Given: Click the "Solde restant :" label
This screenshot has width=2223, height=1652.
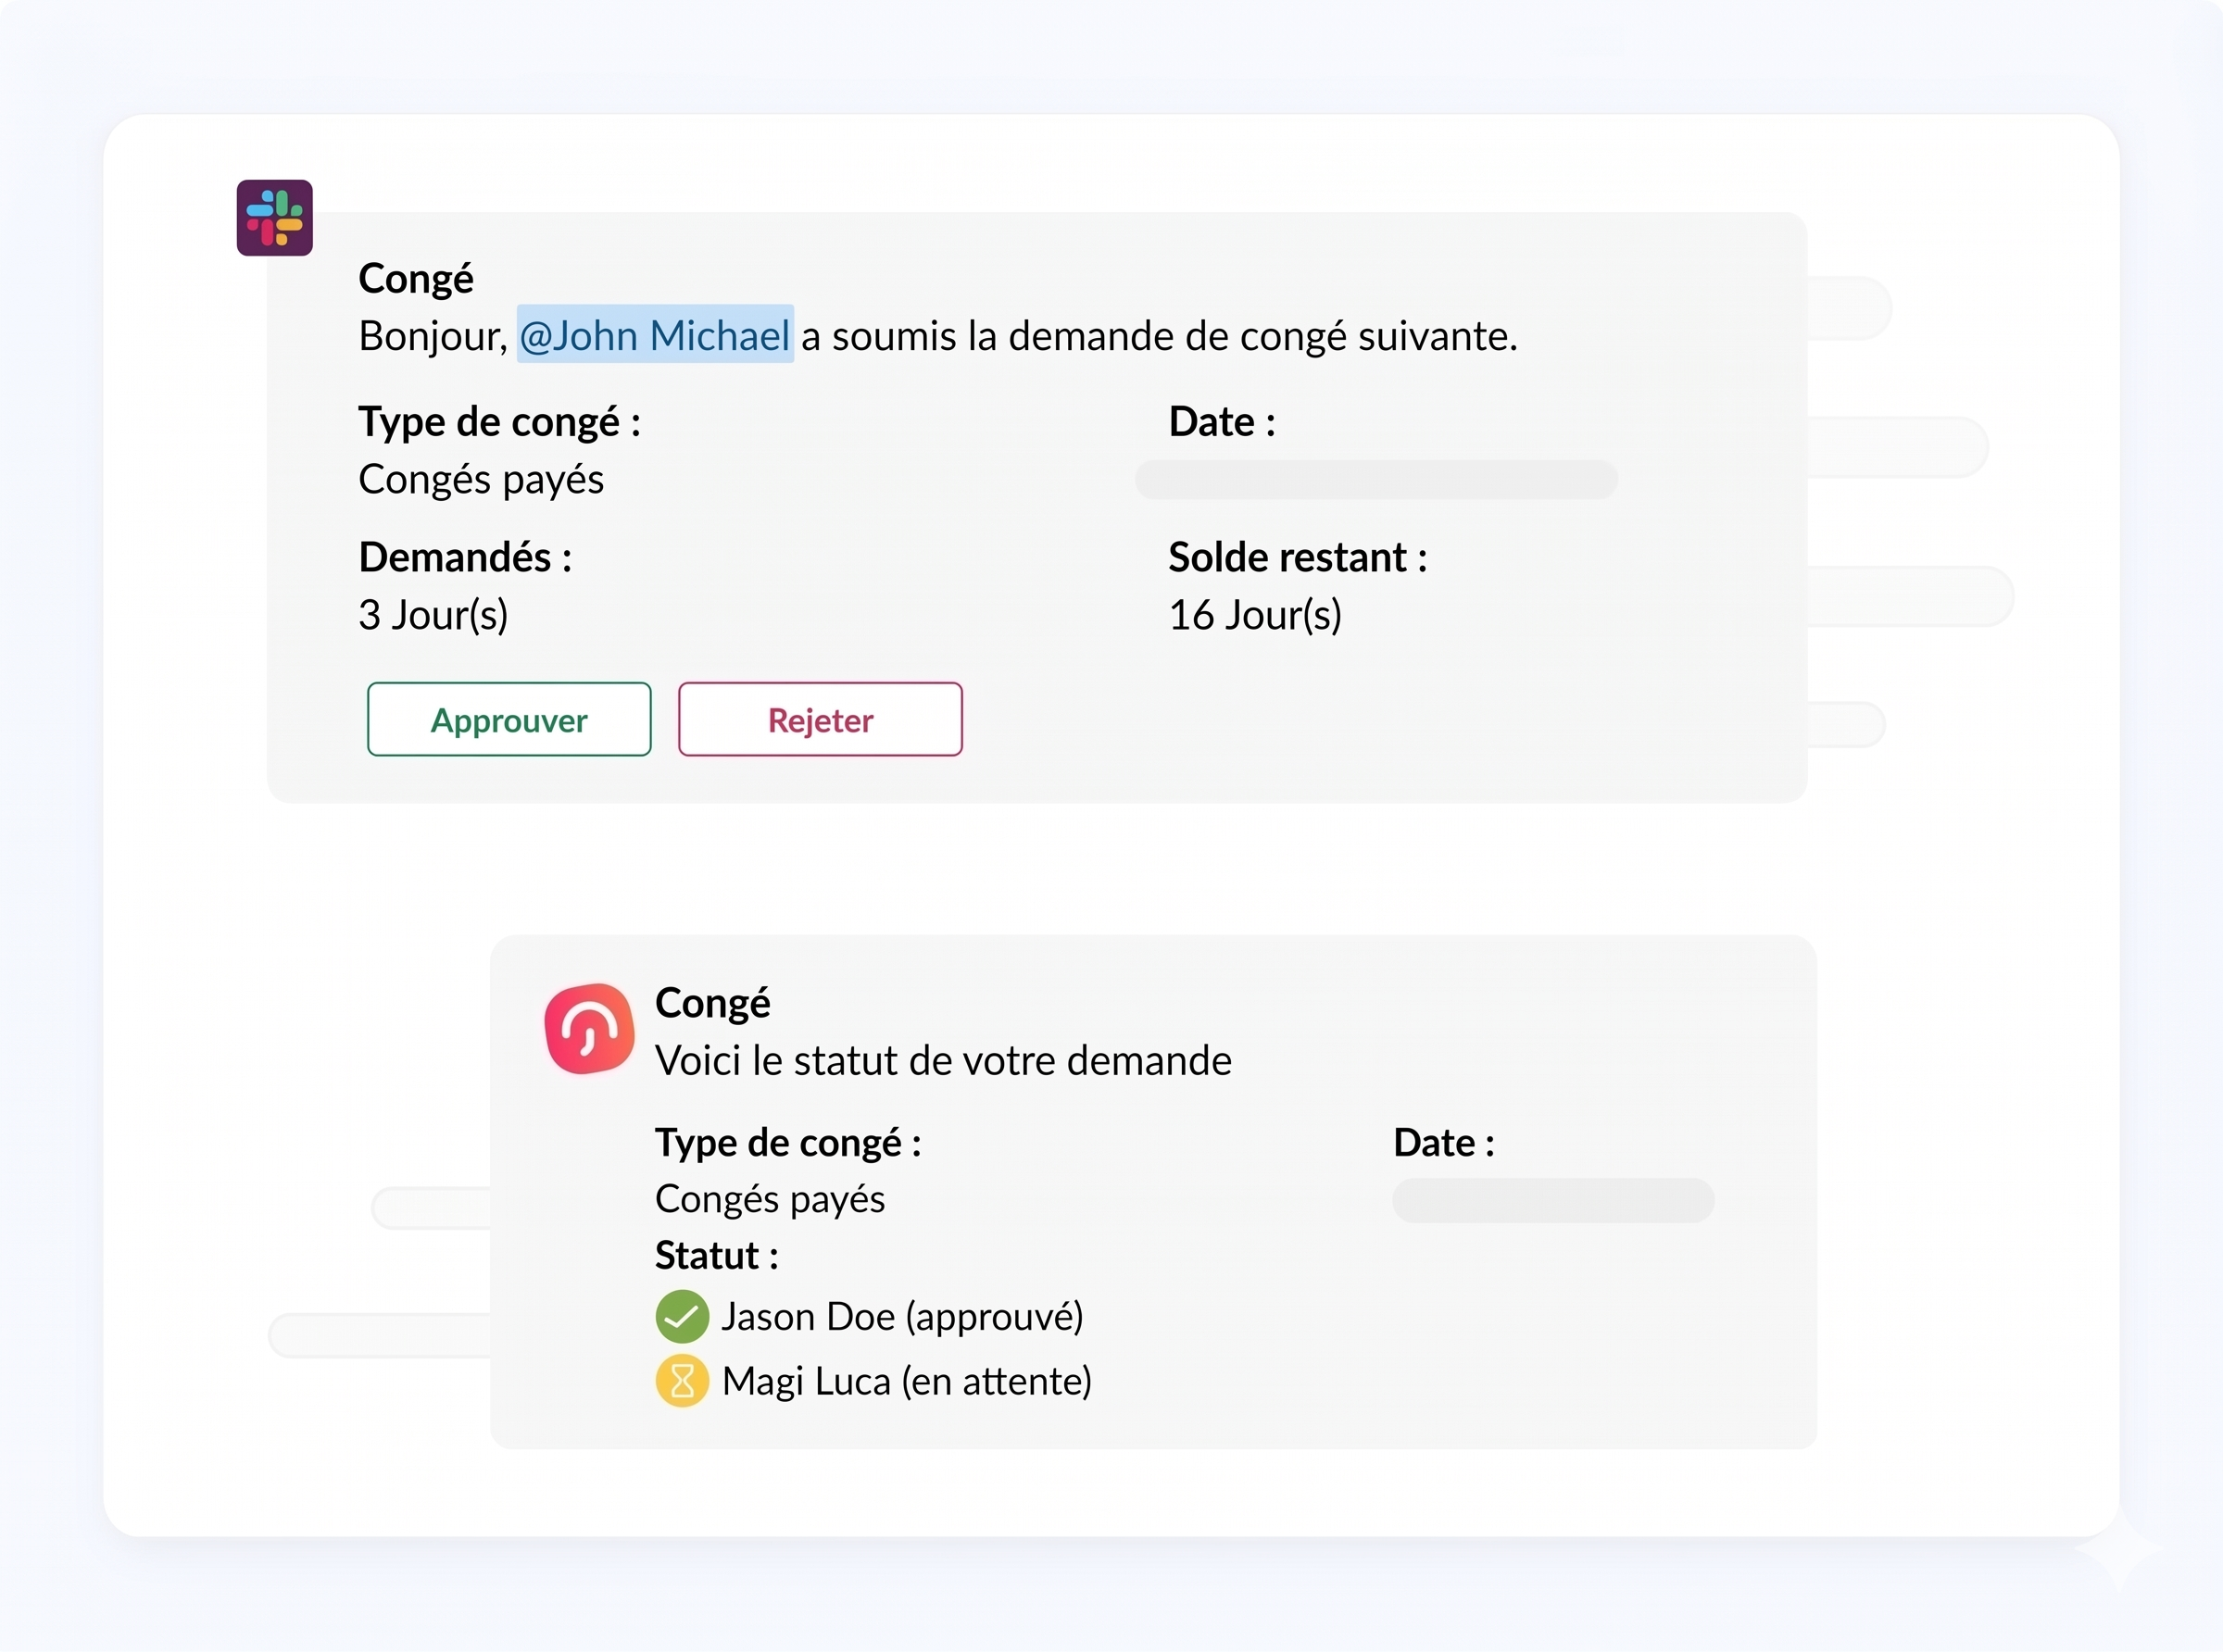Looking at the screenshot, I should click(1297, 557).
